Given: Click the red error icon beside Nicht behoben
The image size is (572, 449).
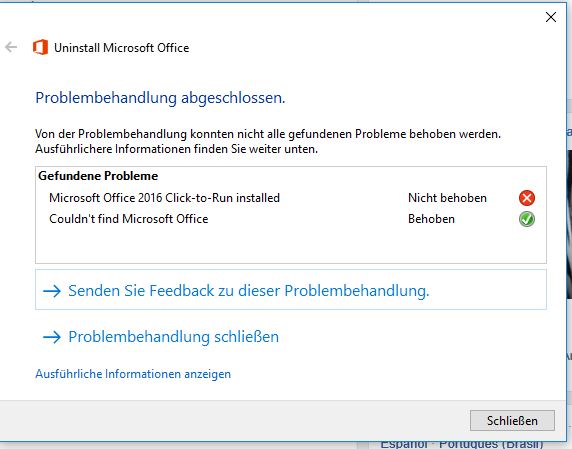Looking at the screenshot, I should point(527,198).
